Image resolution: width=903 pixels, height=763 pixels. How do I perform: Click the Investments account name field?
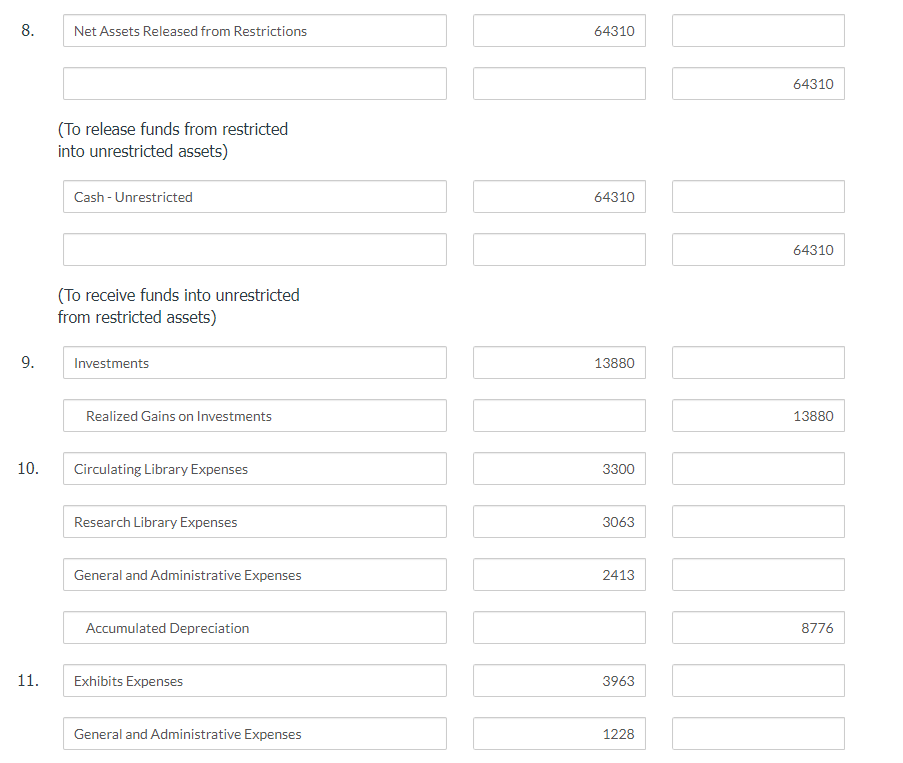tap(253, 362)
